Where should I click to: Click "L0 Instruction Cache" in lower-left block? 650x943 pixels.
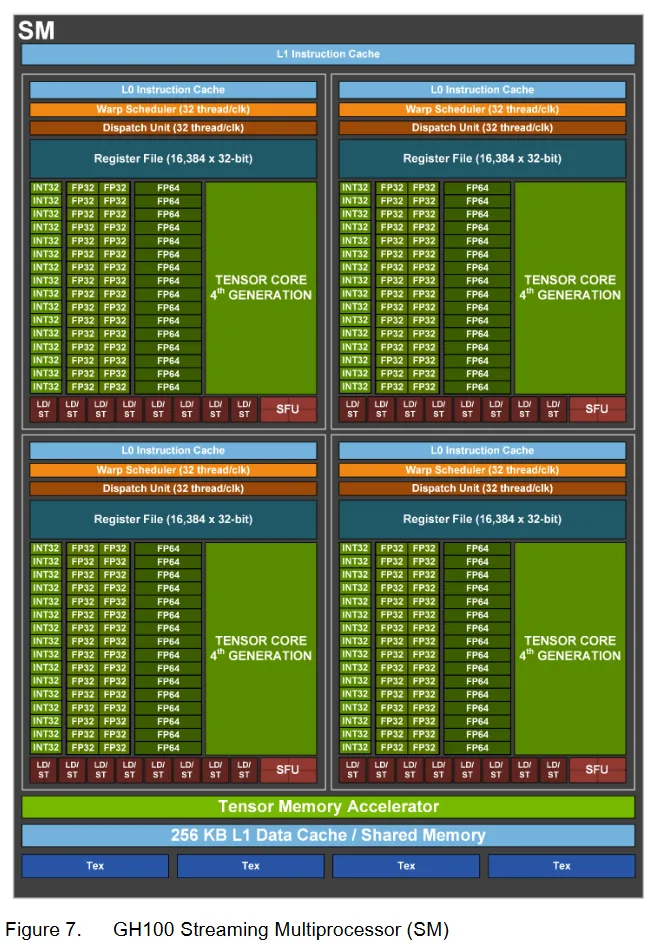pyautogui.click(x=173, y=450)
